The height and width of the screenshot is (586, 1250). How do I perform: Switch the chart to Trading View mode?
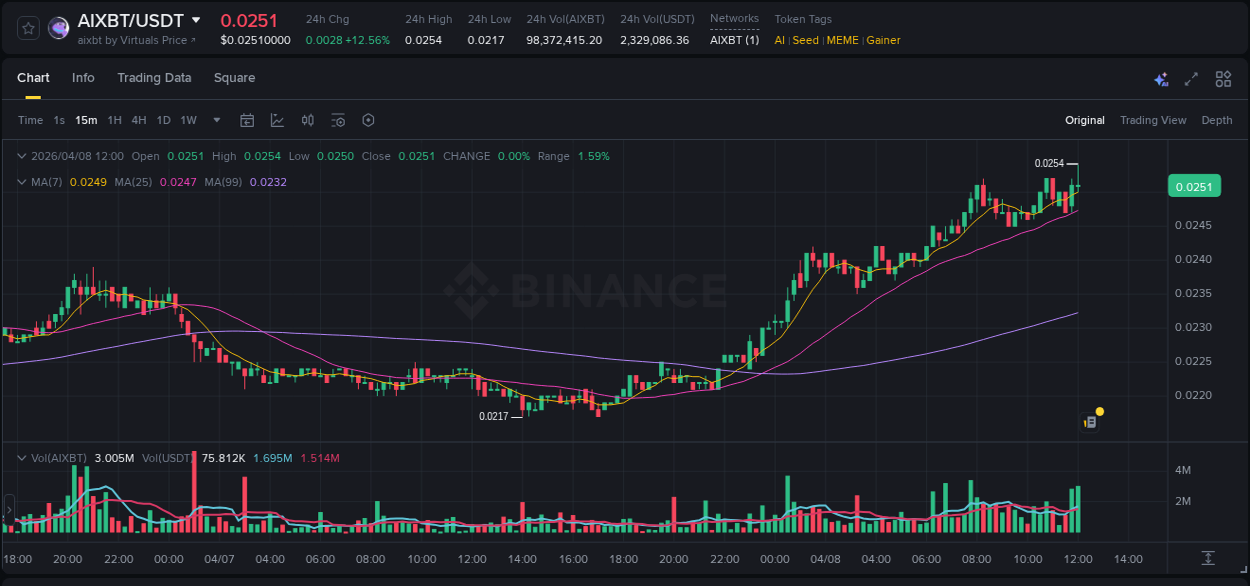pos(1153,120)
